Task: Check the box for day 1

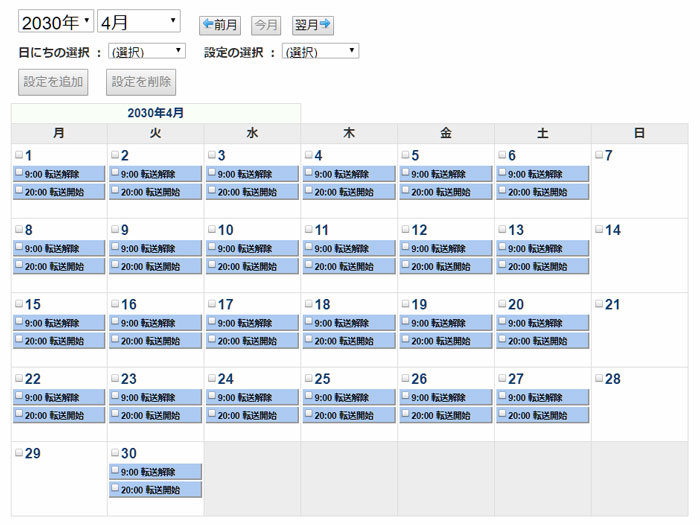Action: (19, 155)
